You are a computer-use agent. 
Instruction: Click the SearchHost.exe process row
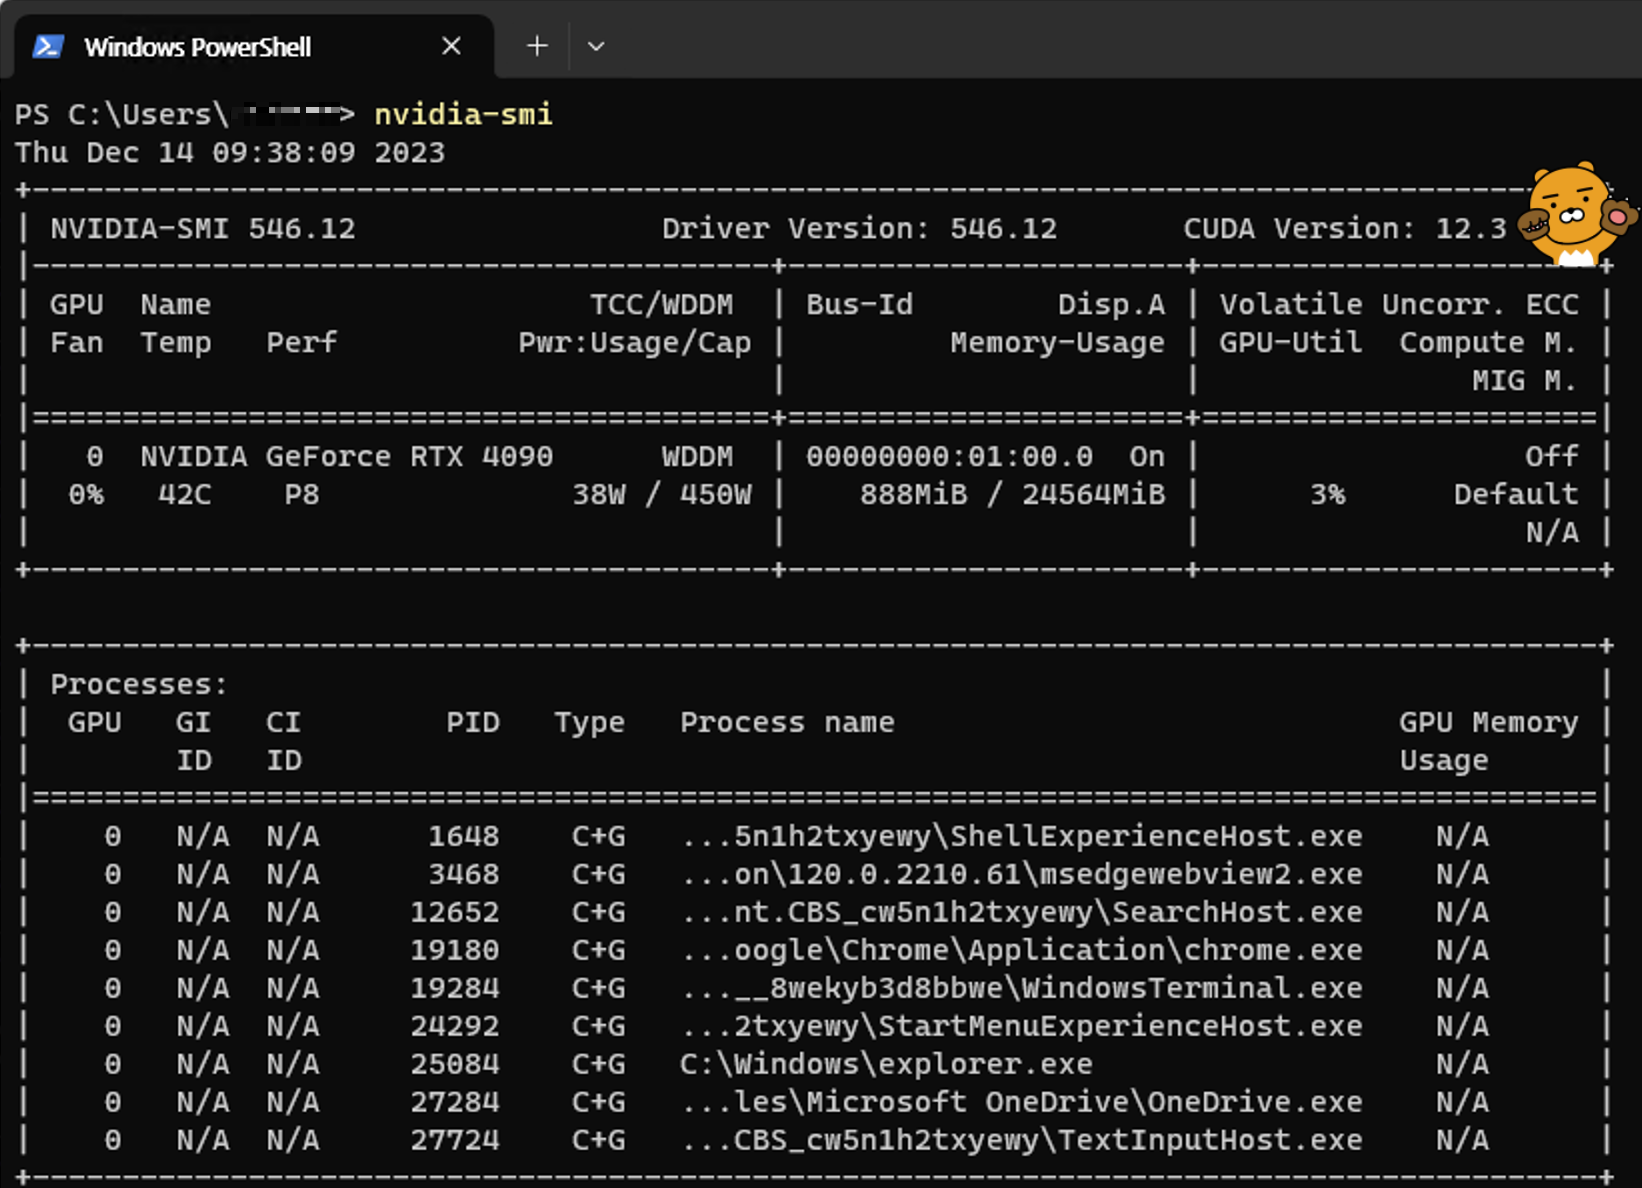(x=813, y=913)
